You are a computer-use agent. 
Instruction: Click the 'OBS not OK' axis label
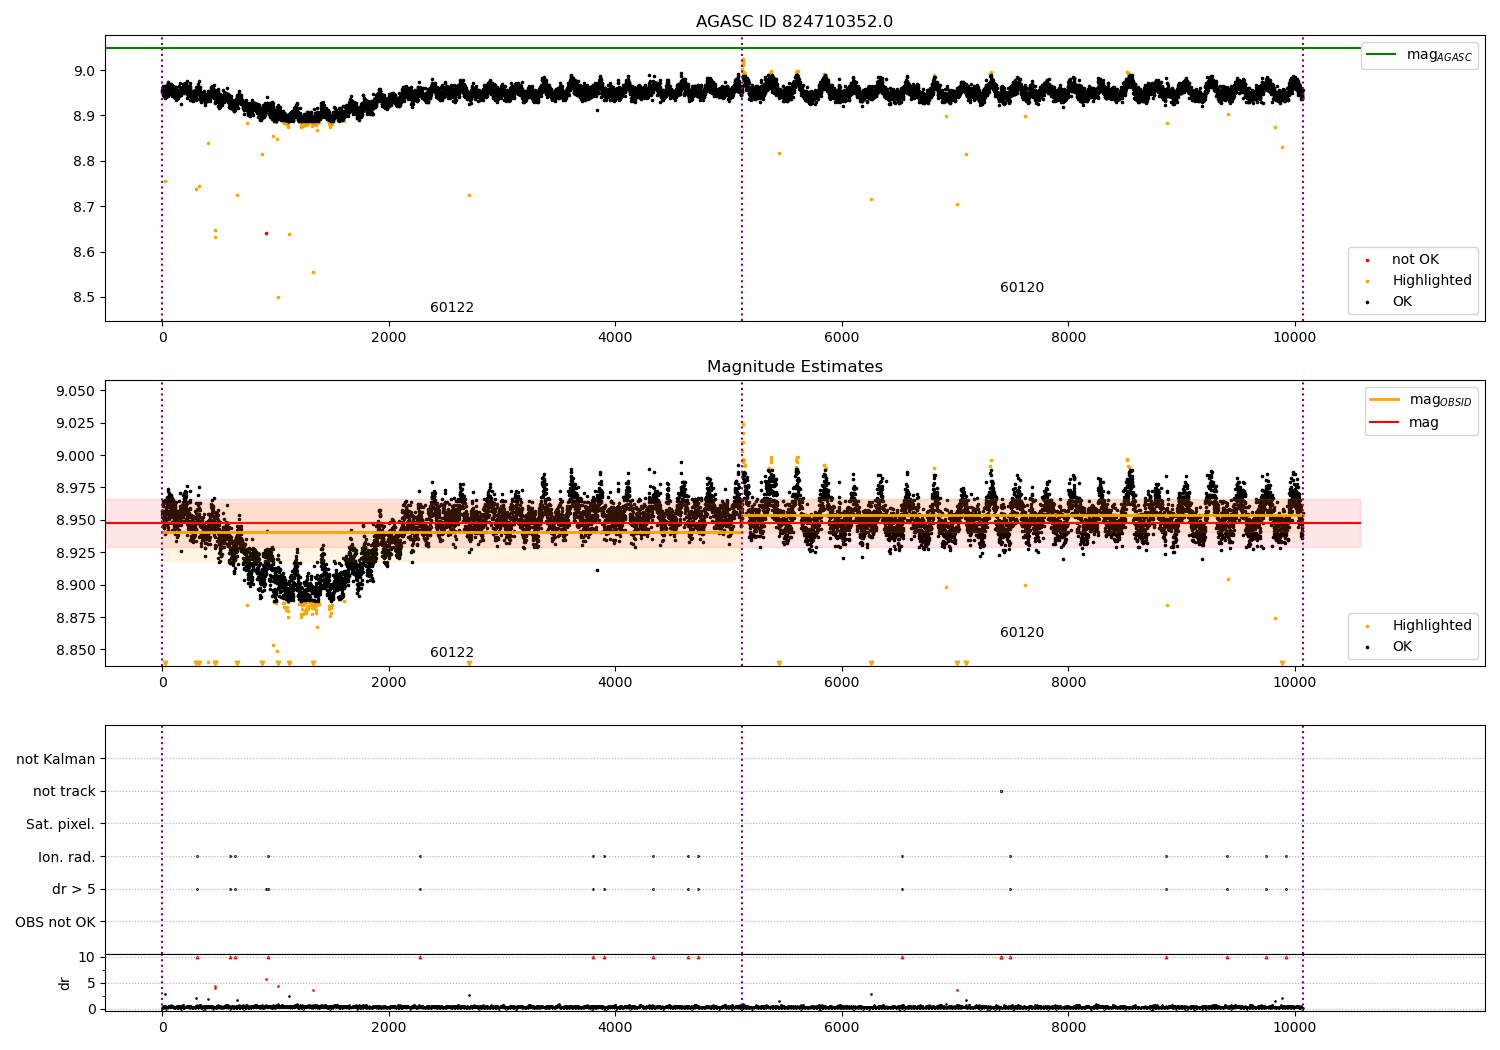56,922
